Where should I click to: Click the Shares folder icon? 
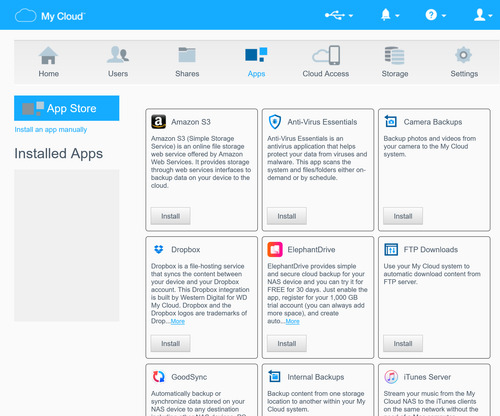coord(187,55)
